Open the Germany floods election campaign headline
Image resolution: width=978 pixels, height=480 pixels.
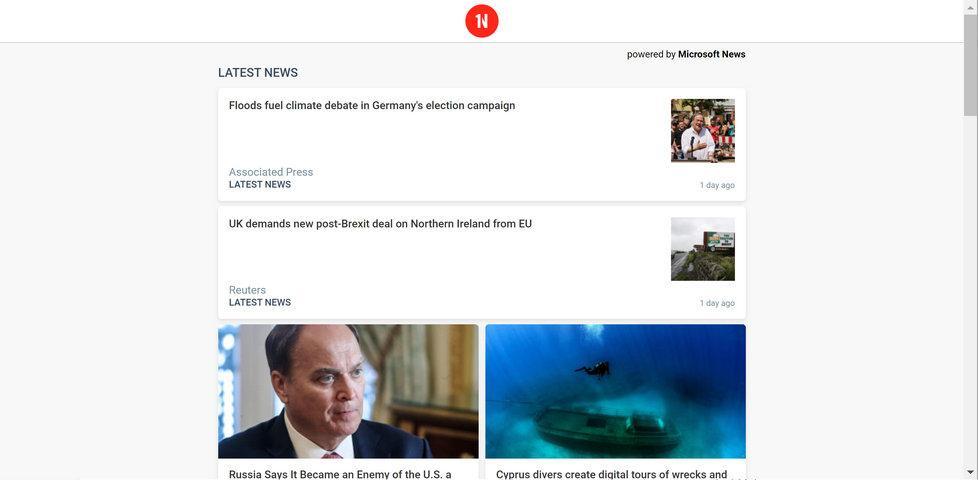pos(372,105)
